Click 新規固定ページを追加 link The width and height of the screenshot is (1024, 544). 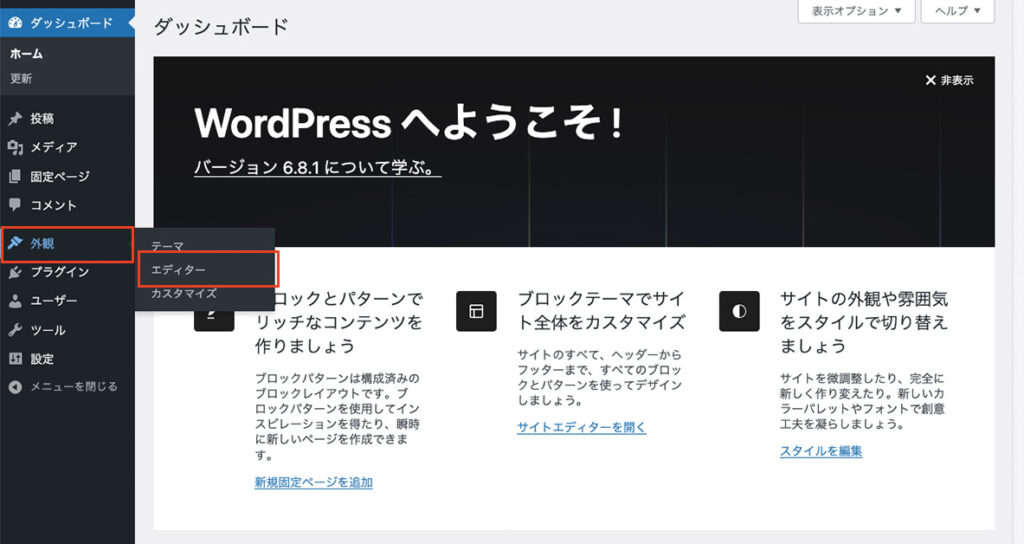313,483
